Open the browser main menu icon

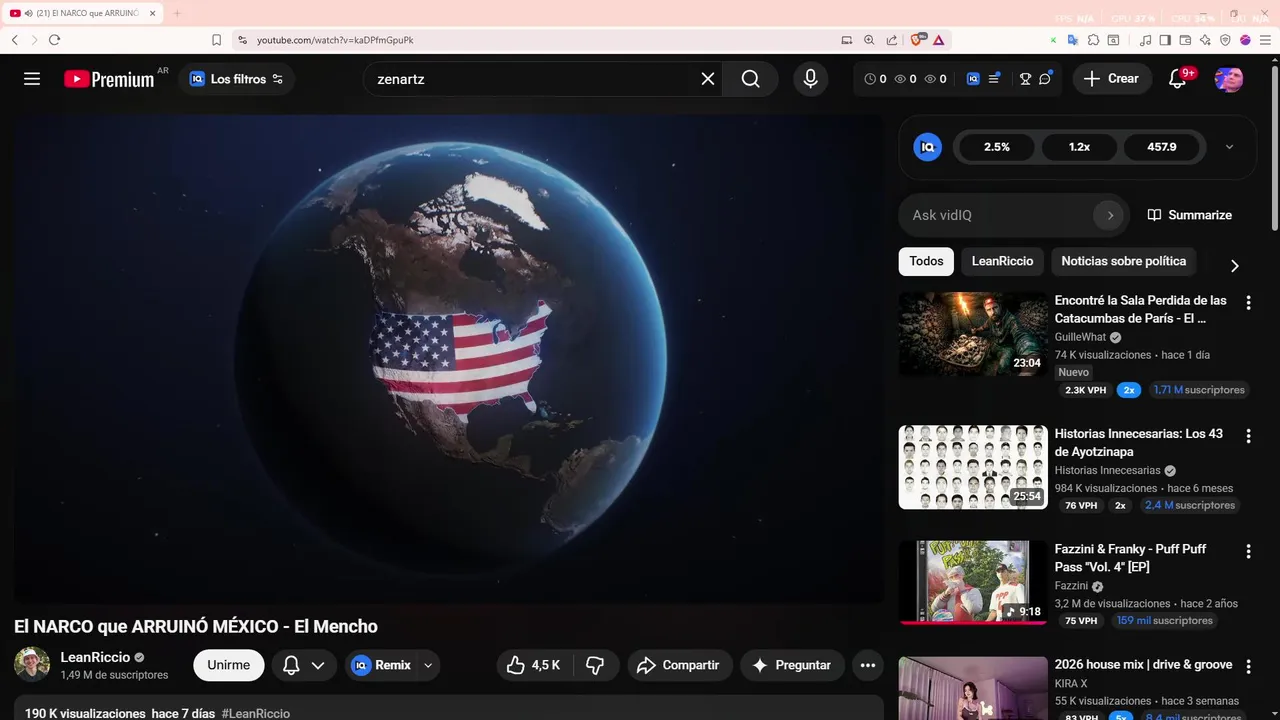(1265, 40)
